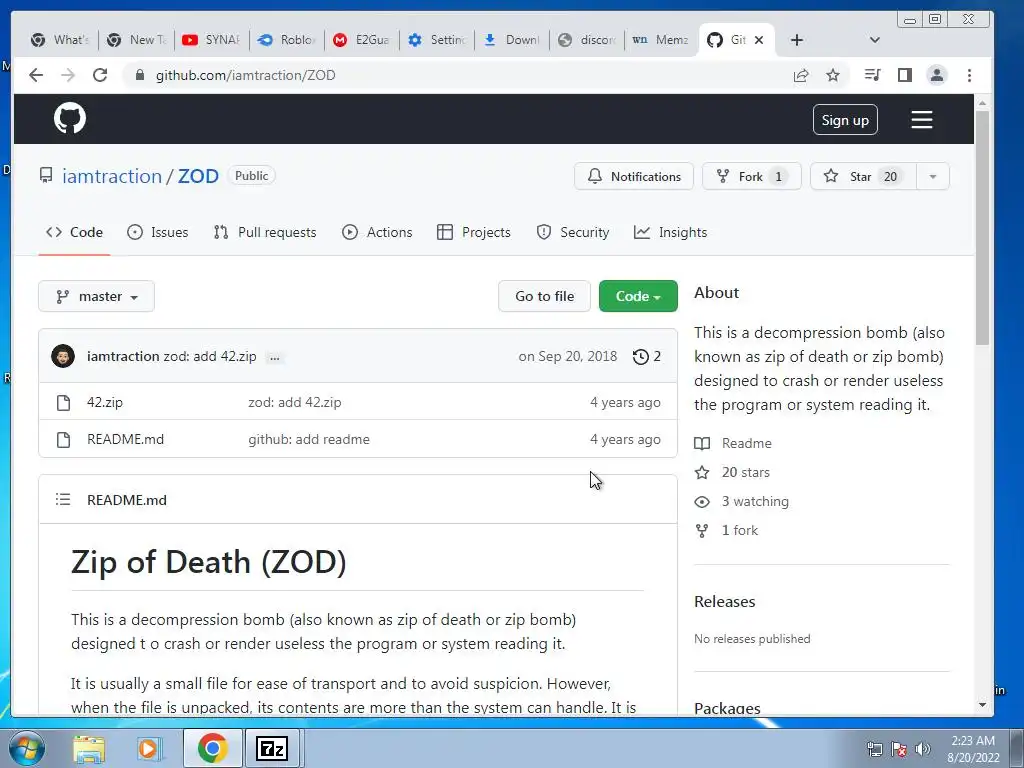Open the 1 fork link
The width and height of the screenshot is (1024, 768).
[740, 530]
